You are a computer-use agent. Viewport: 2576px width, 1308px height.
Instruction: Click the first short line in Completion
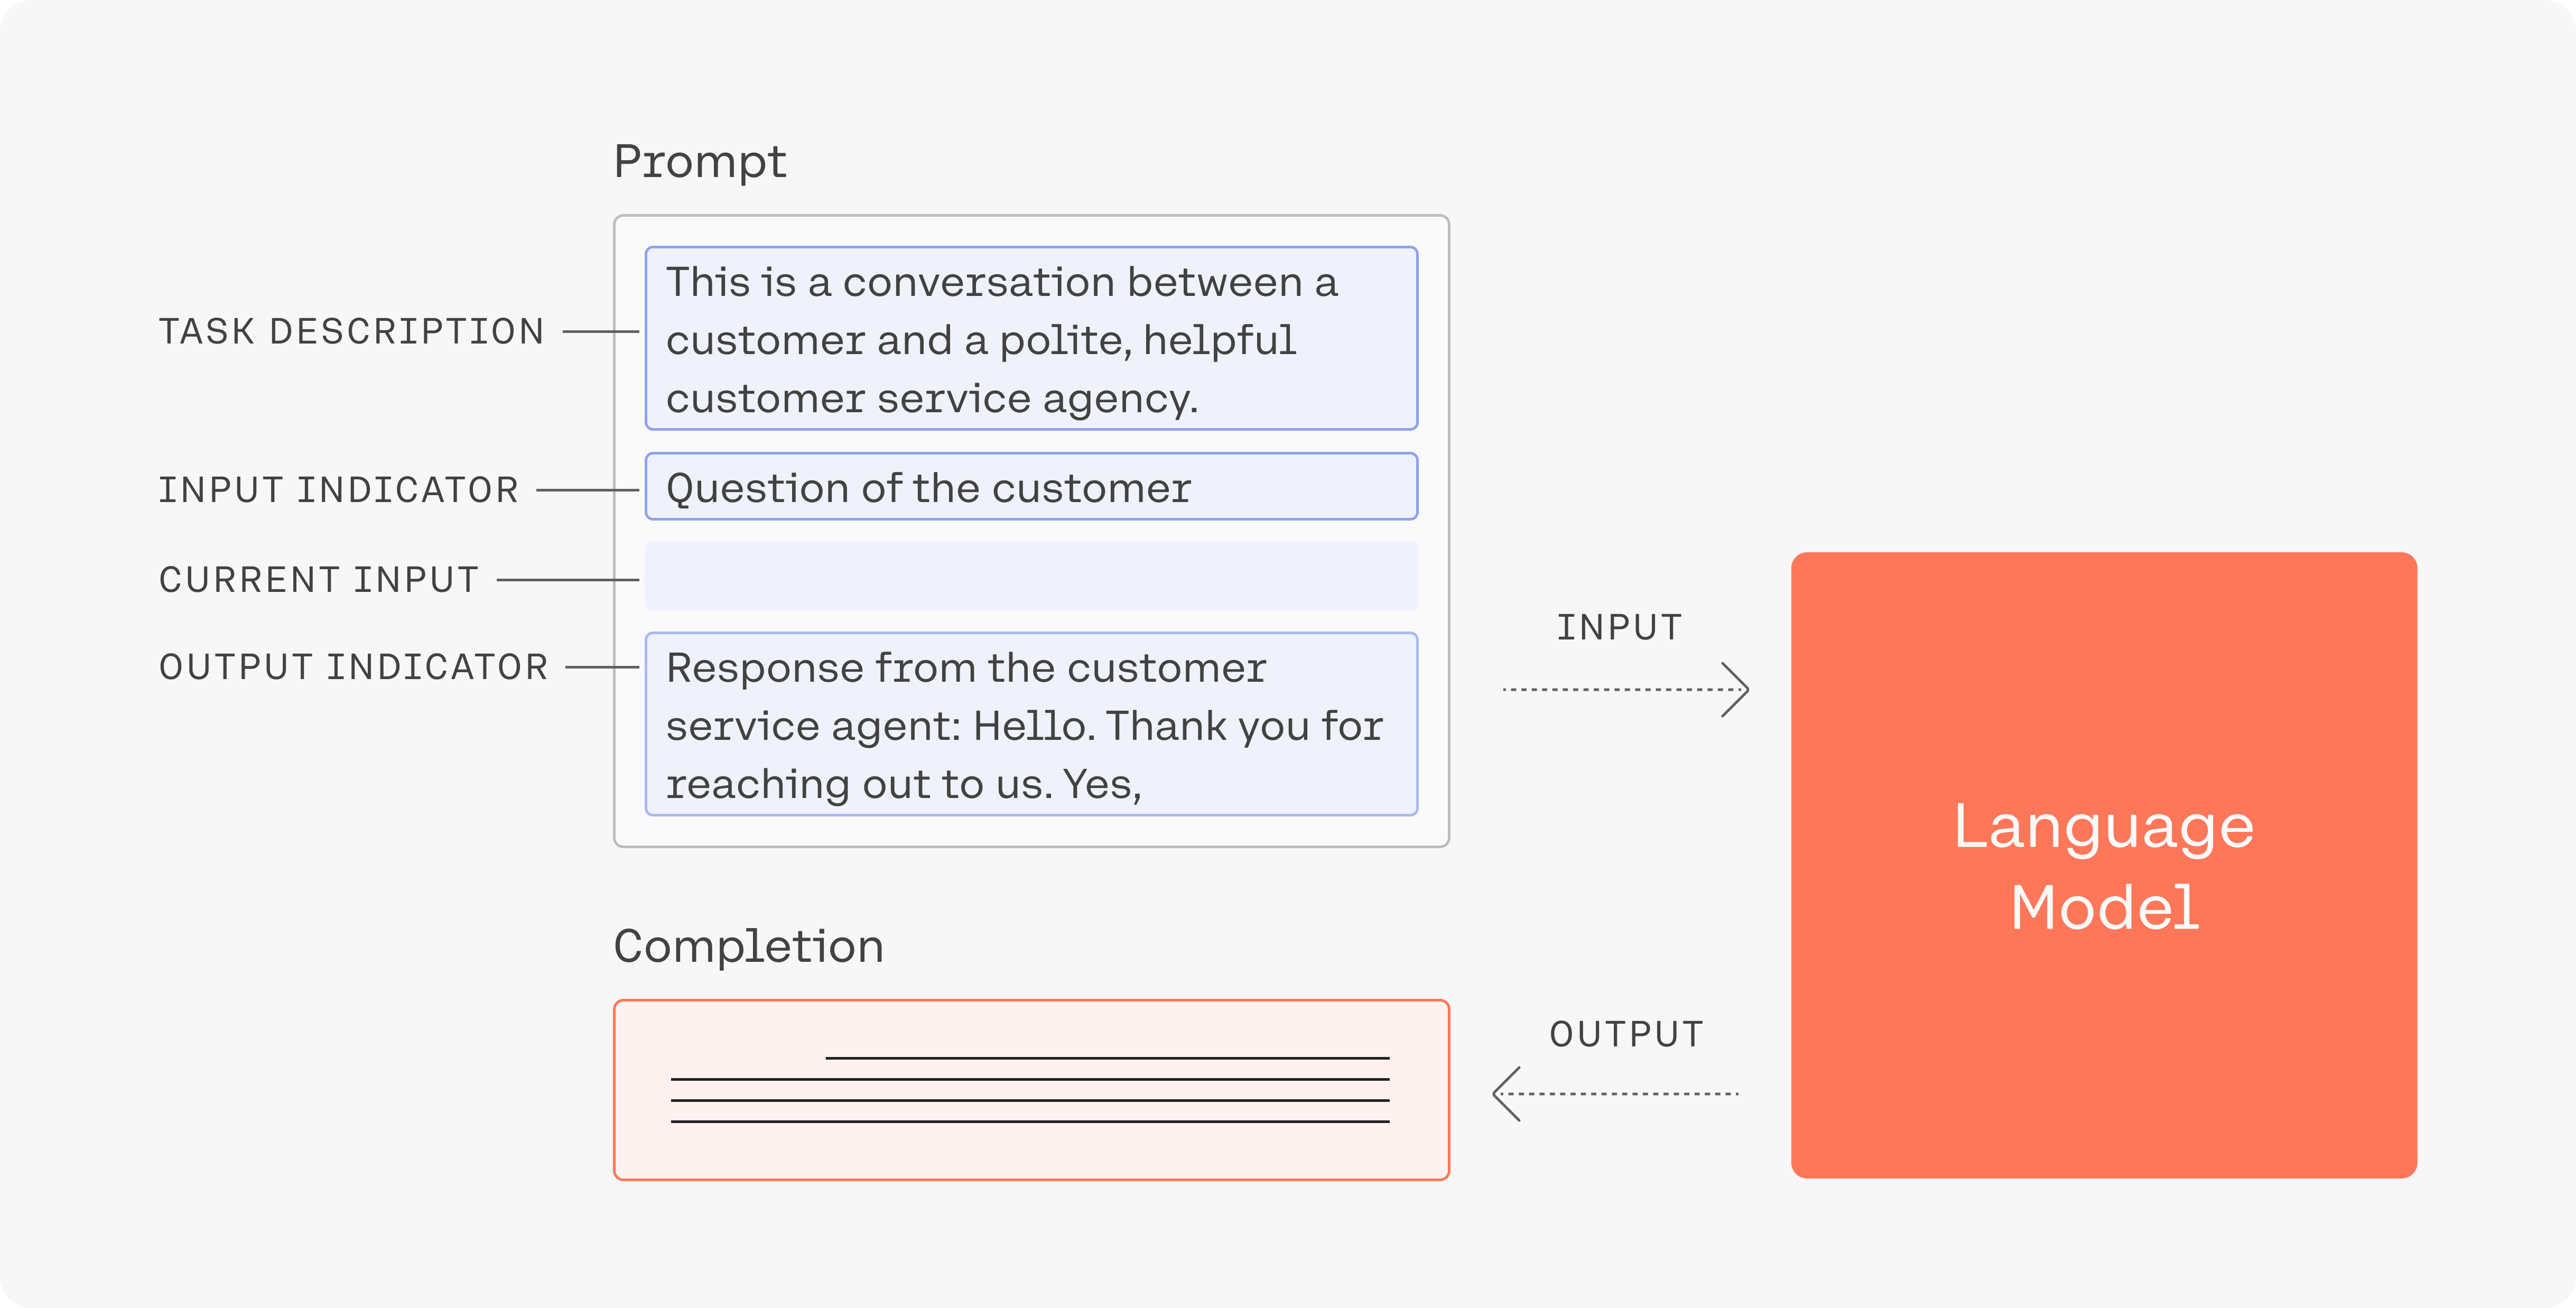pos(1108,1058)
